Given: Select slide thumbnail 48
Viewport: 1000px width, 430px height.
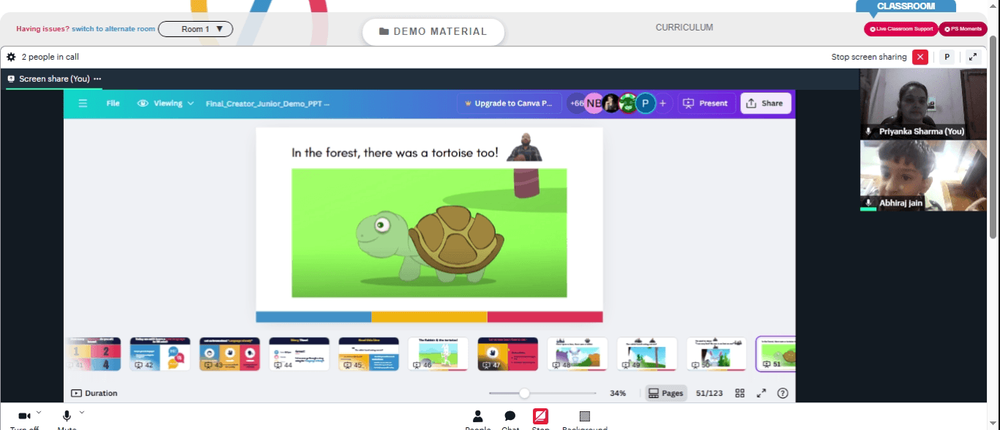Looking at the screenshot, I should click(577, 354).
